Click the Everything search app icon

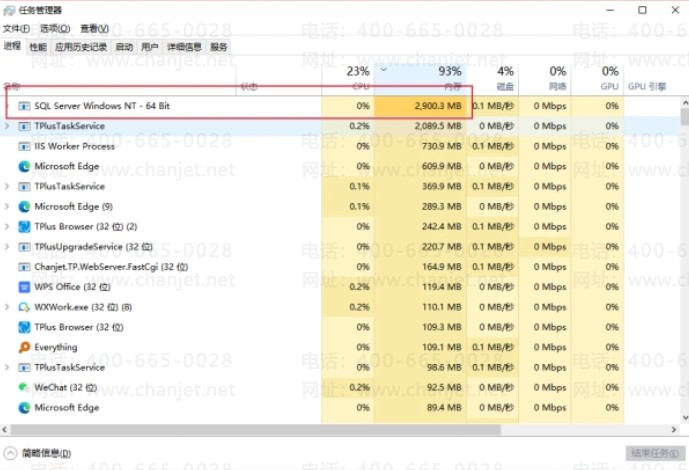[24, 347]
